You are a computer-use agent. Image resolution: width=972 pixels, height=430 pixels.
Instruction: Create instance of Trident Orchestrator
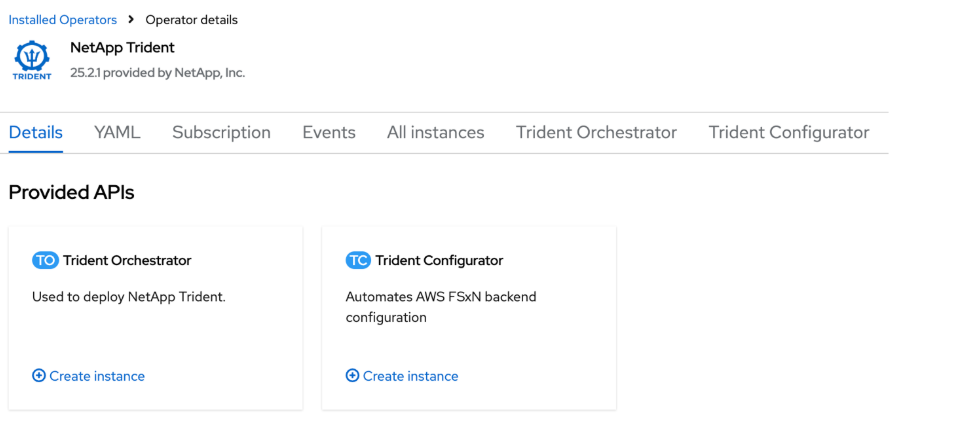(97, 376)
